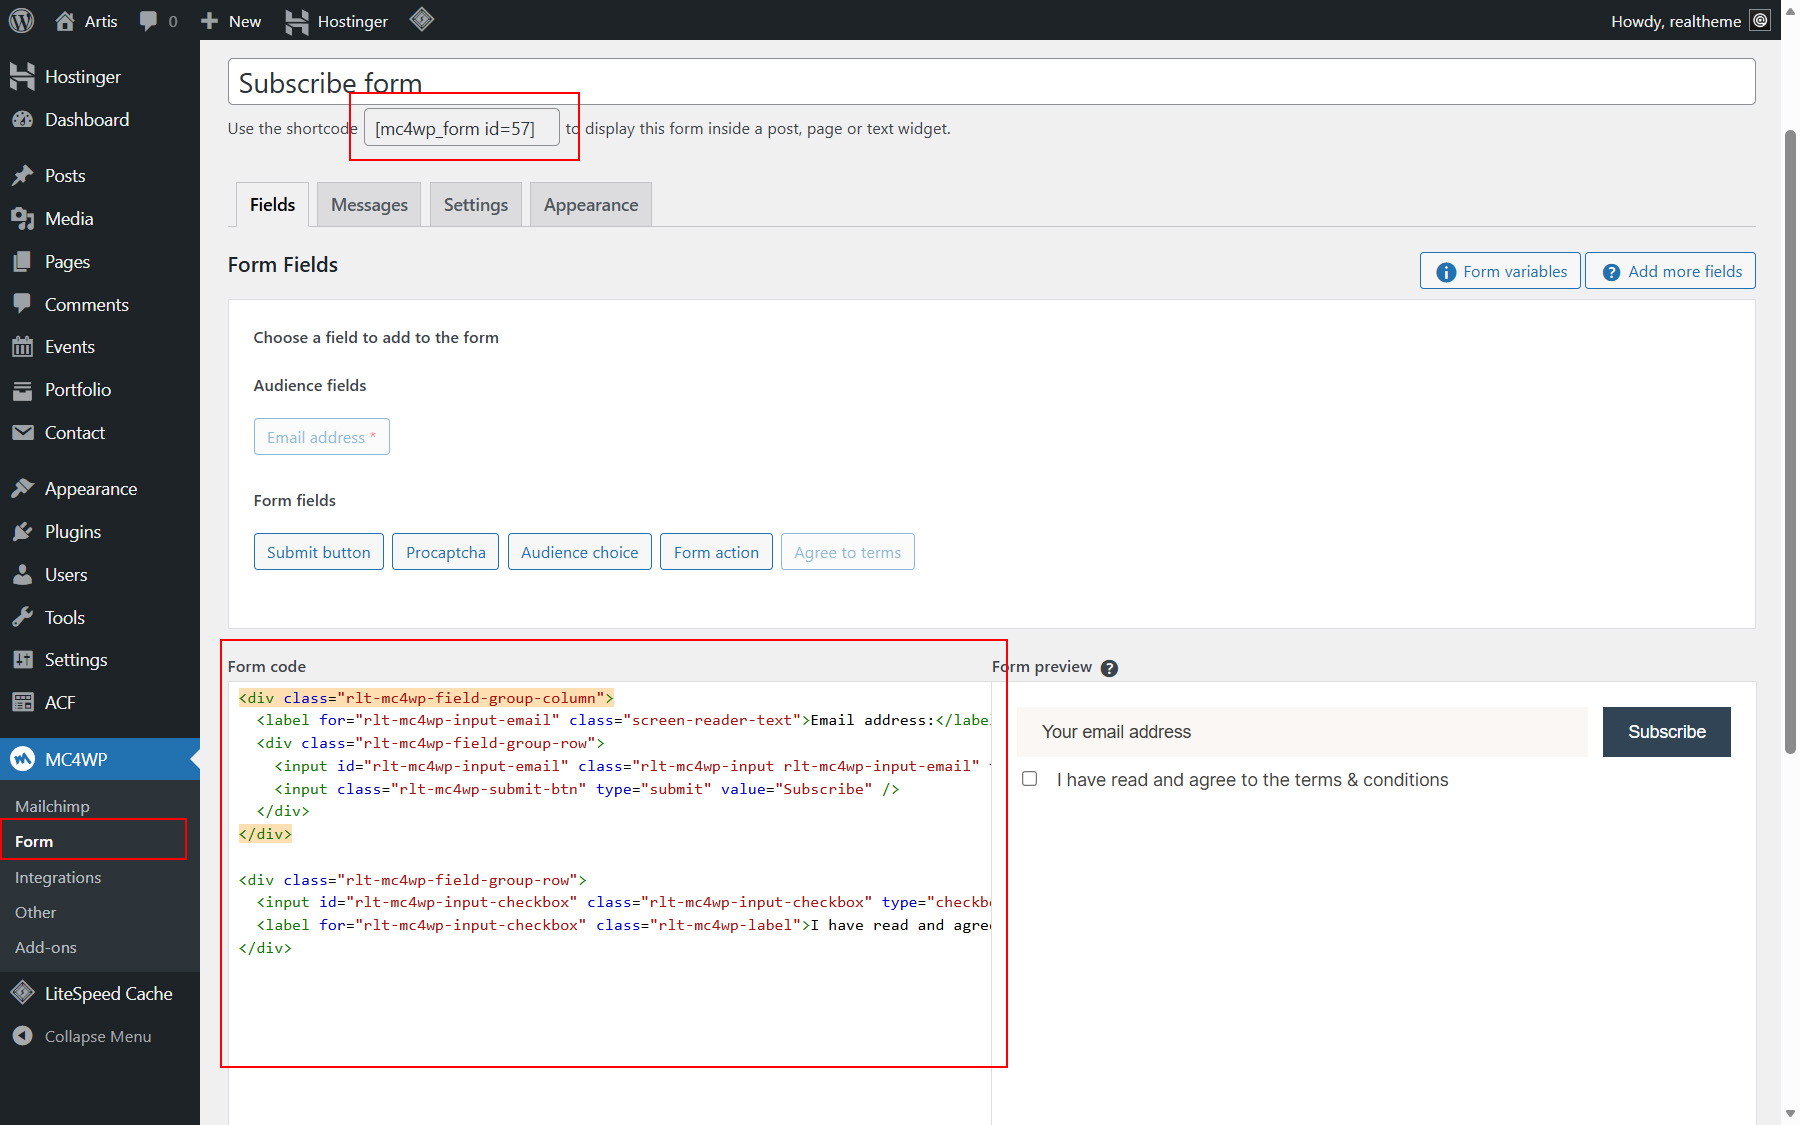Add the Submit button field
This screenshot has height=1125, width=1800.
point(318,552)
